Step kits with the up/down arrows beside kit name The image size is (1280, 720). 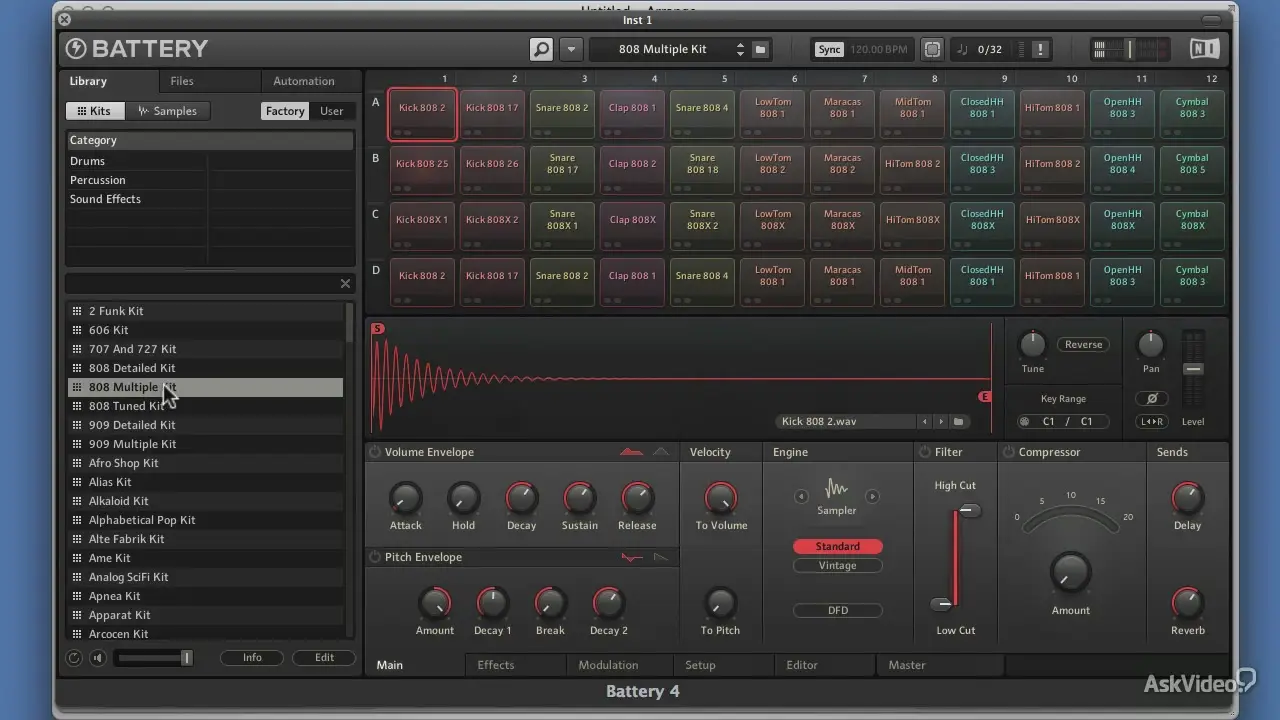tap(740, 49)
